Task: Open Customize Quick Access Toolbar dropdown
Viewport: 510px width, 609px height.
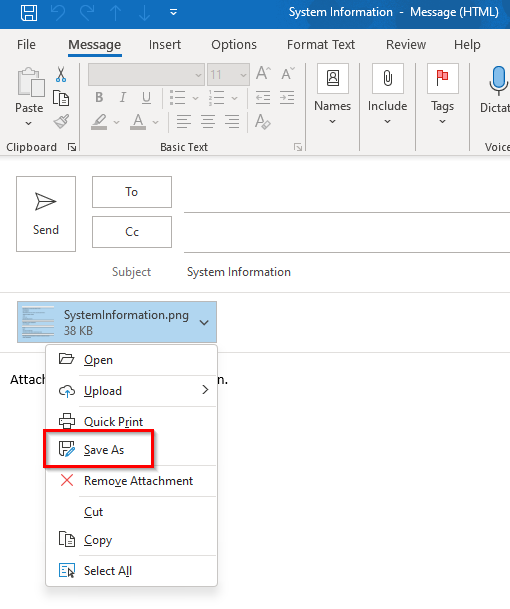Action: point(173,12)
